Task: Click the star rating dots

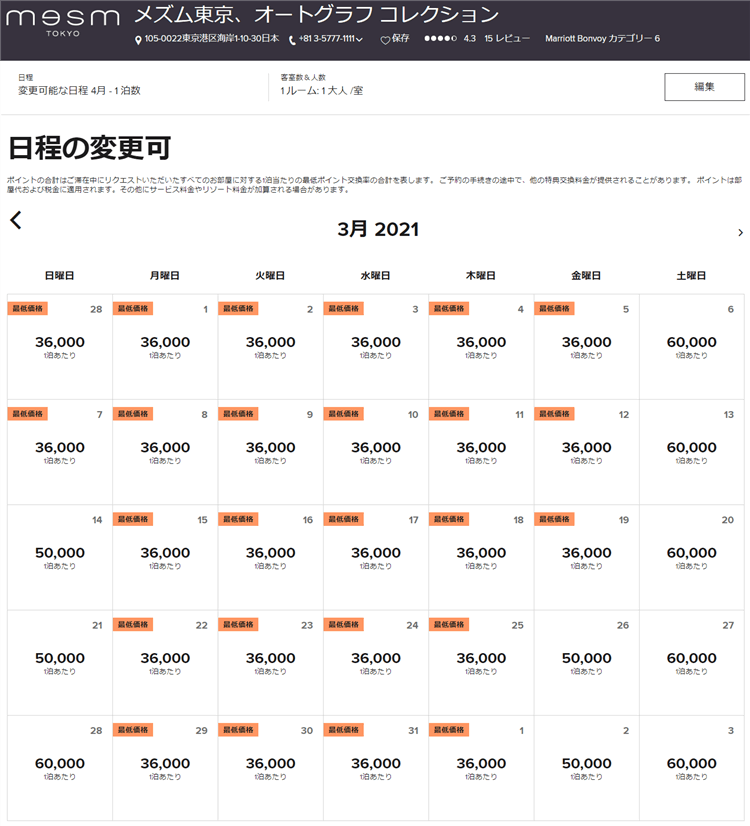Action: (x=441, y=39)
